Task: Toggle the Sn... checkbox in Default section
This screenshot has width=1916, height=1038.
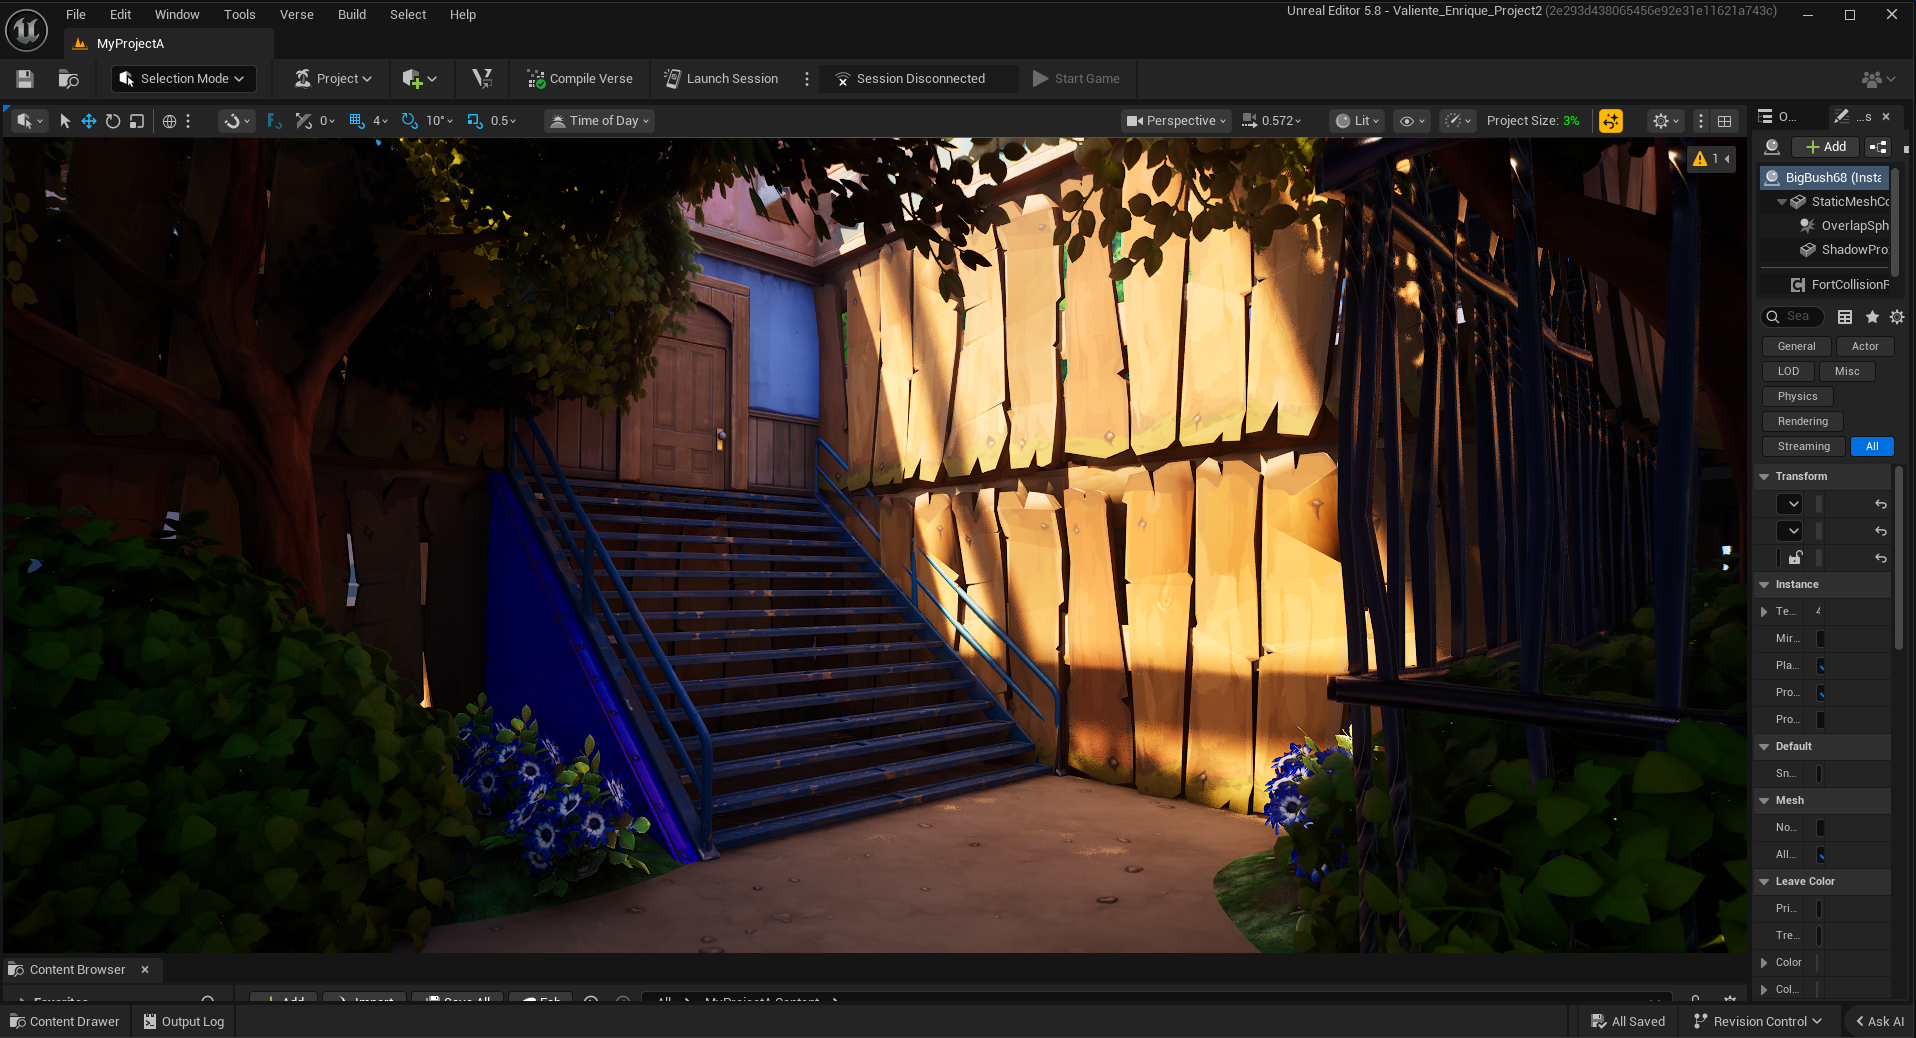Action: (1820, 773)
